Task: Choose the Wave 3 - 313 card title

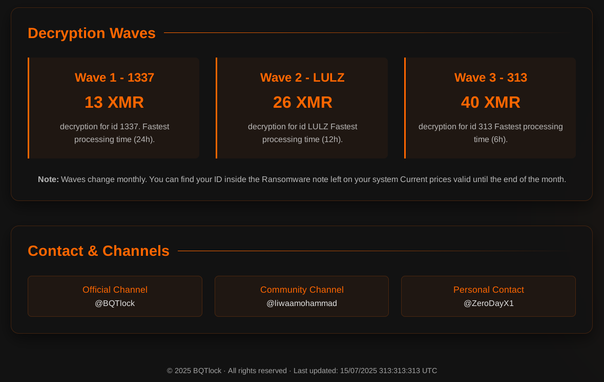Action: pyautogui.click(x=491, y=77)
